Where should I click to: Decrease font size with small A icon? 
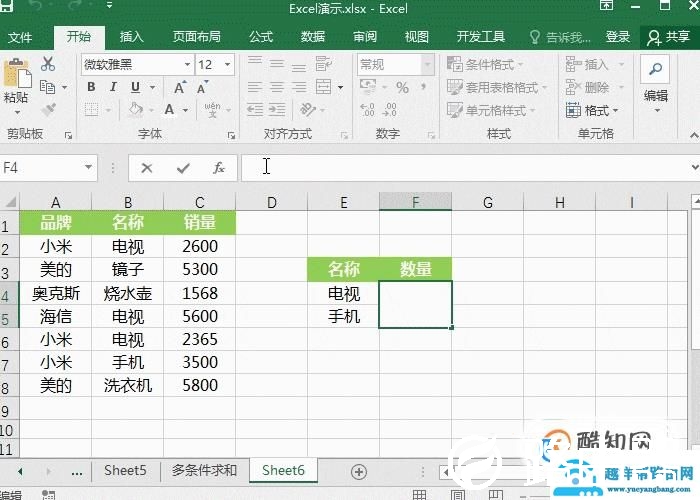point(202,87)
